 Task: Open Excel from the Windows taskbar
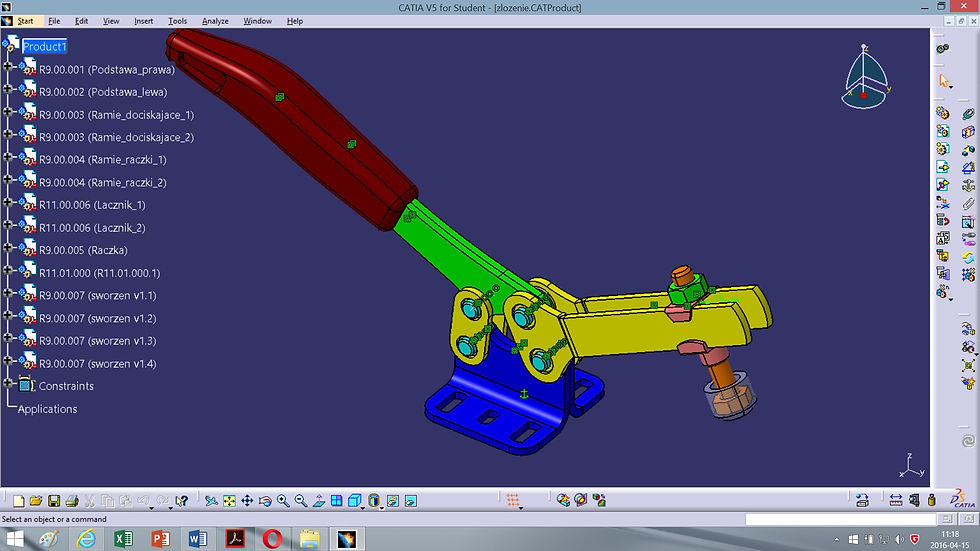[123, 539]
